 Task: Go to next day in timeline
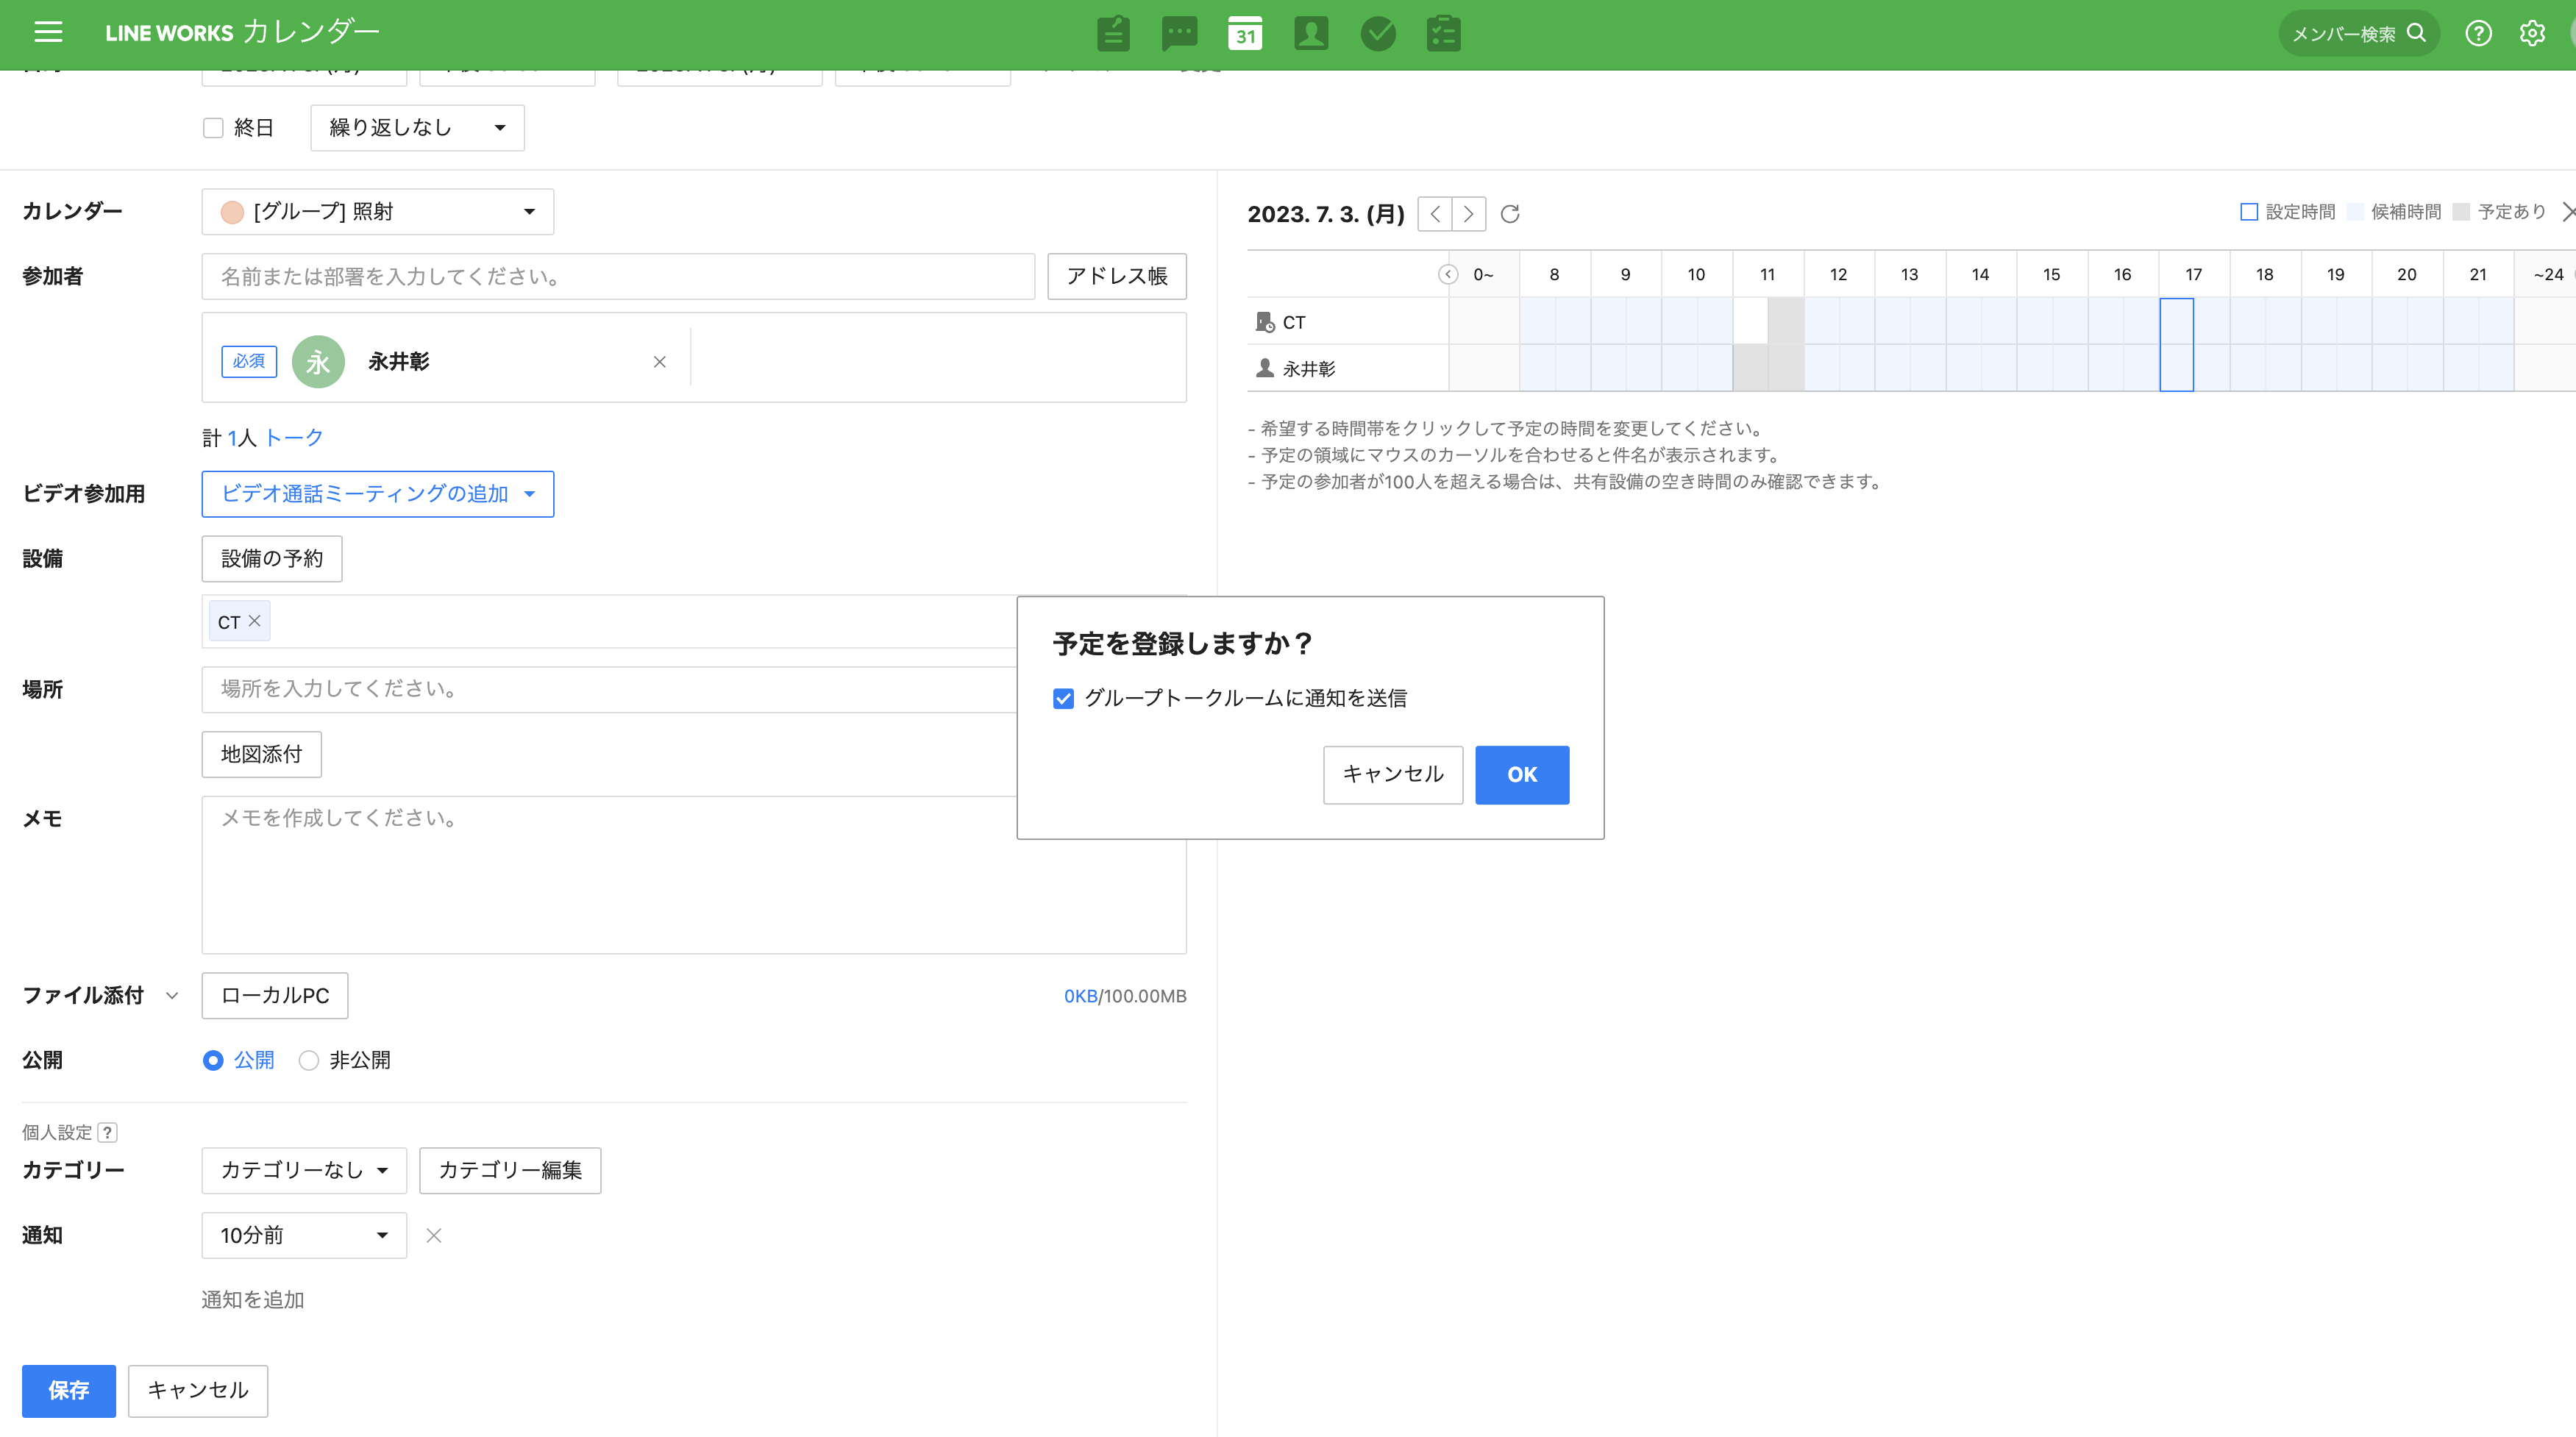pyautogui.click(x=1468, y=214)
